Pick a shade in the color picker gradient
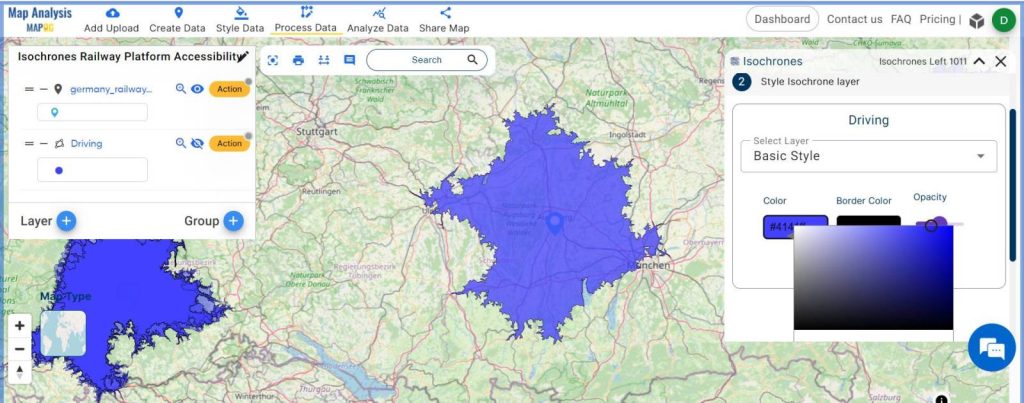 (x=873, y=278)
